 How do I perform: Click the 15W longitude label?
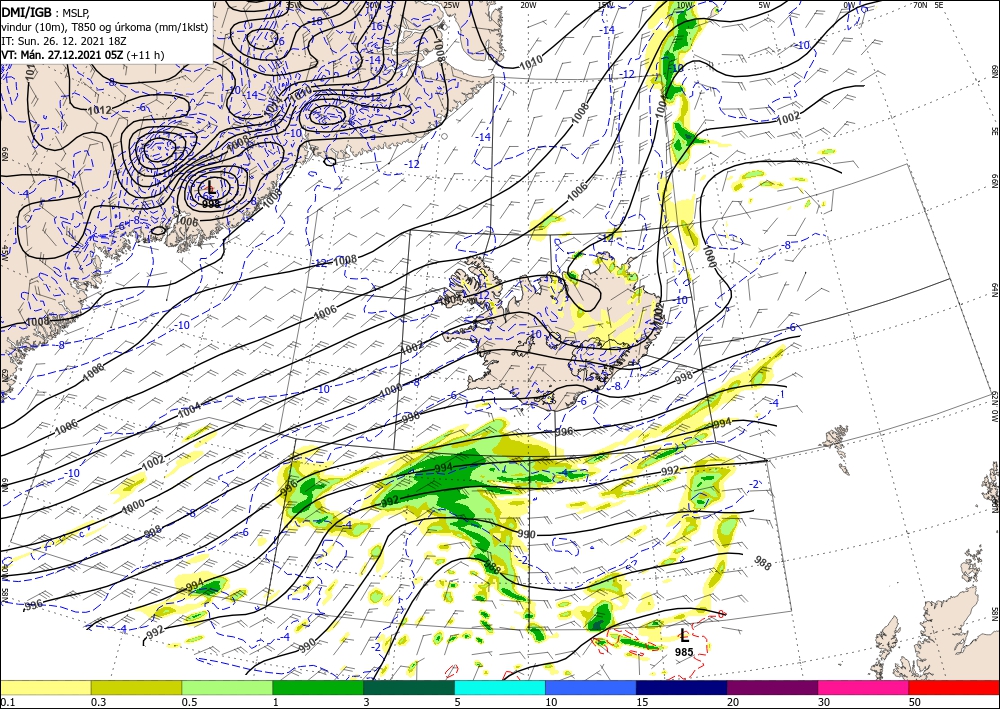606,5
